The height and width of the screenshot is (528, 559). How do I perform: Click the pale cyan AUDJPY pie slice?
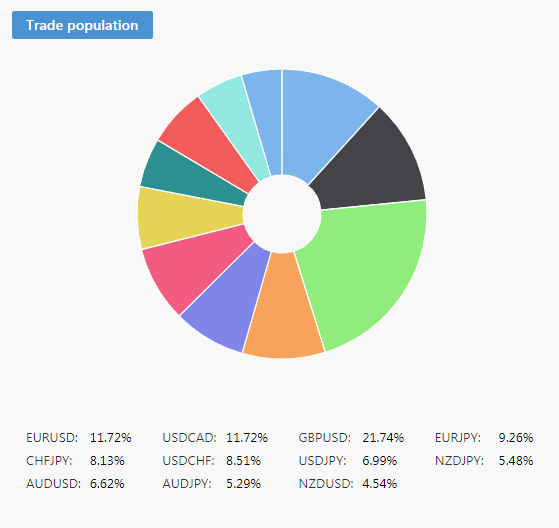tap(237, 121)
